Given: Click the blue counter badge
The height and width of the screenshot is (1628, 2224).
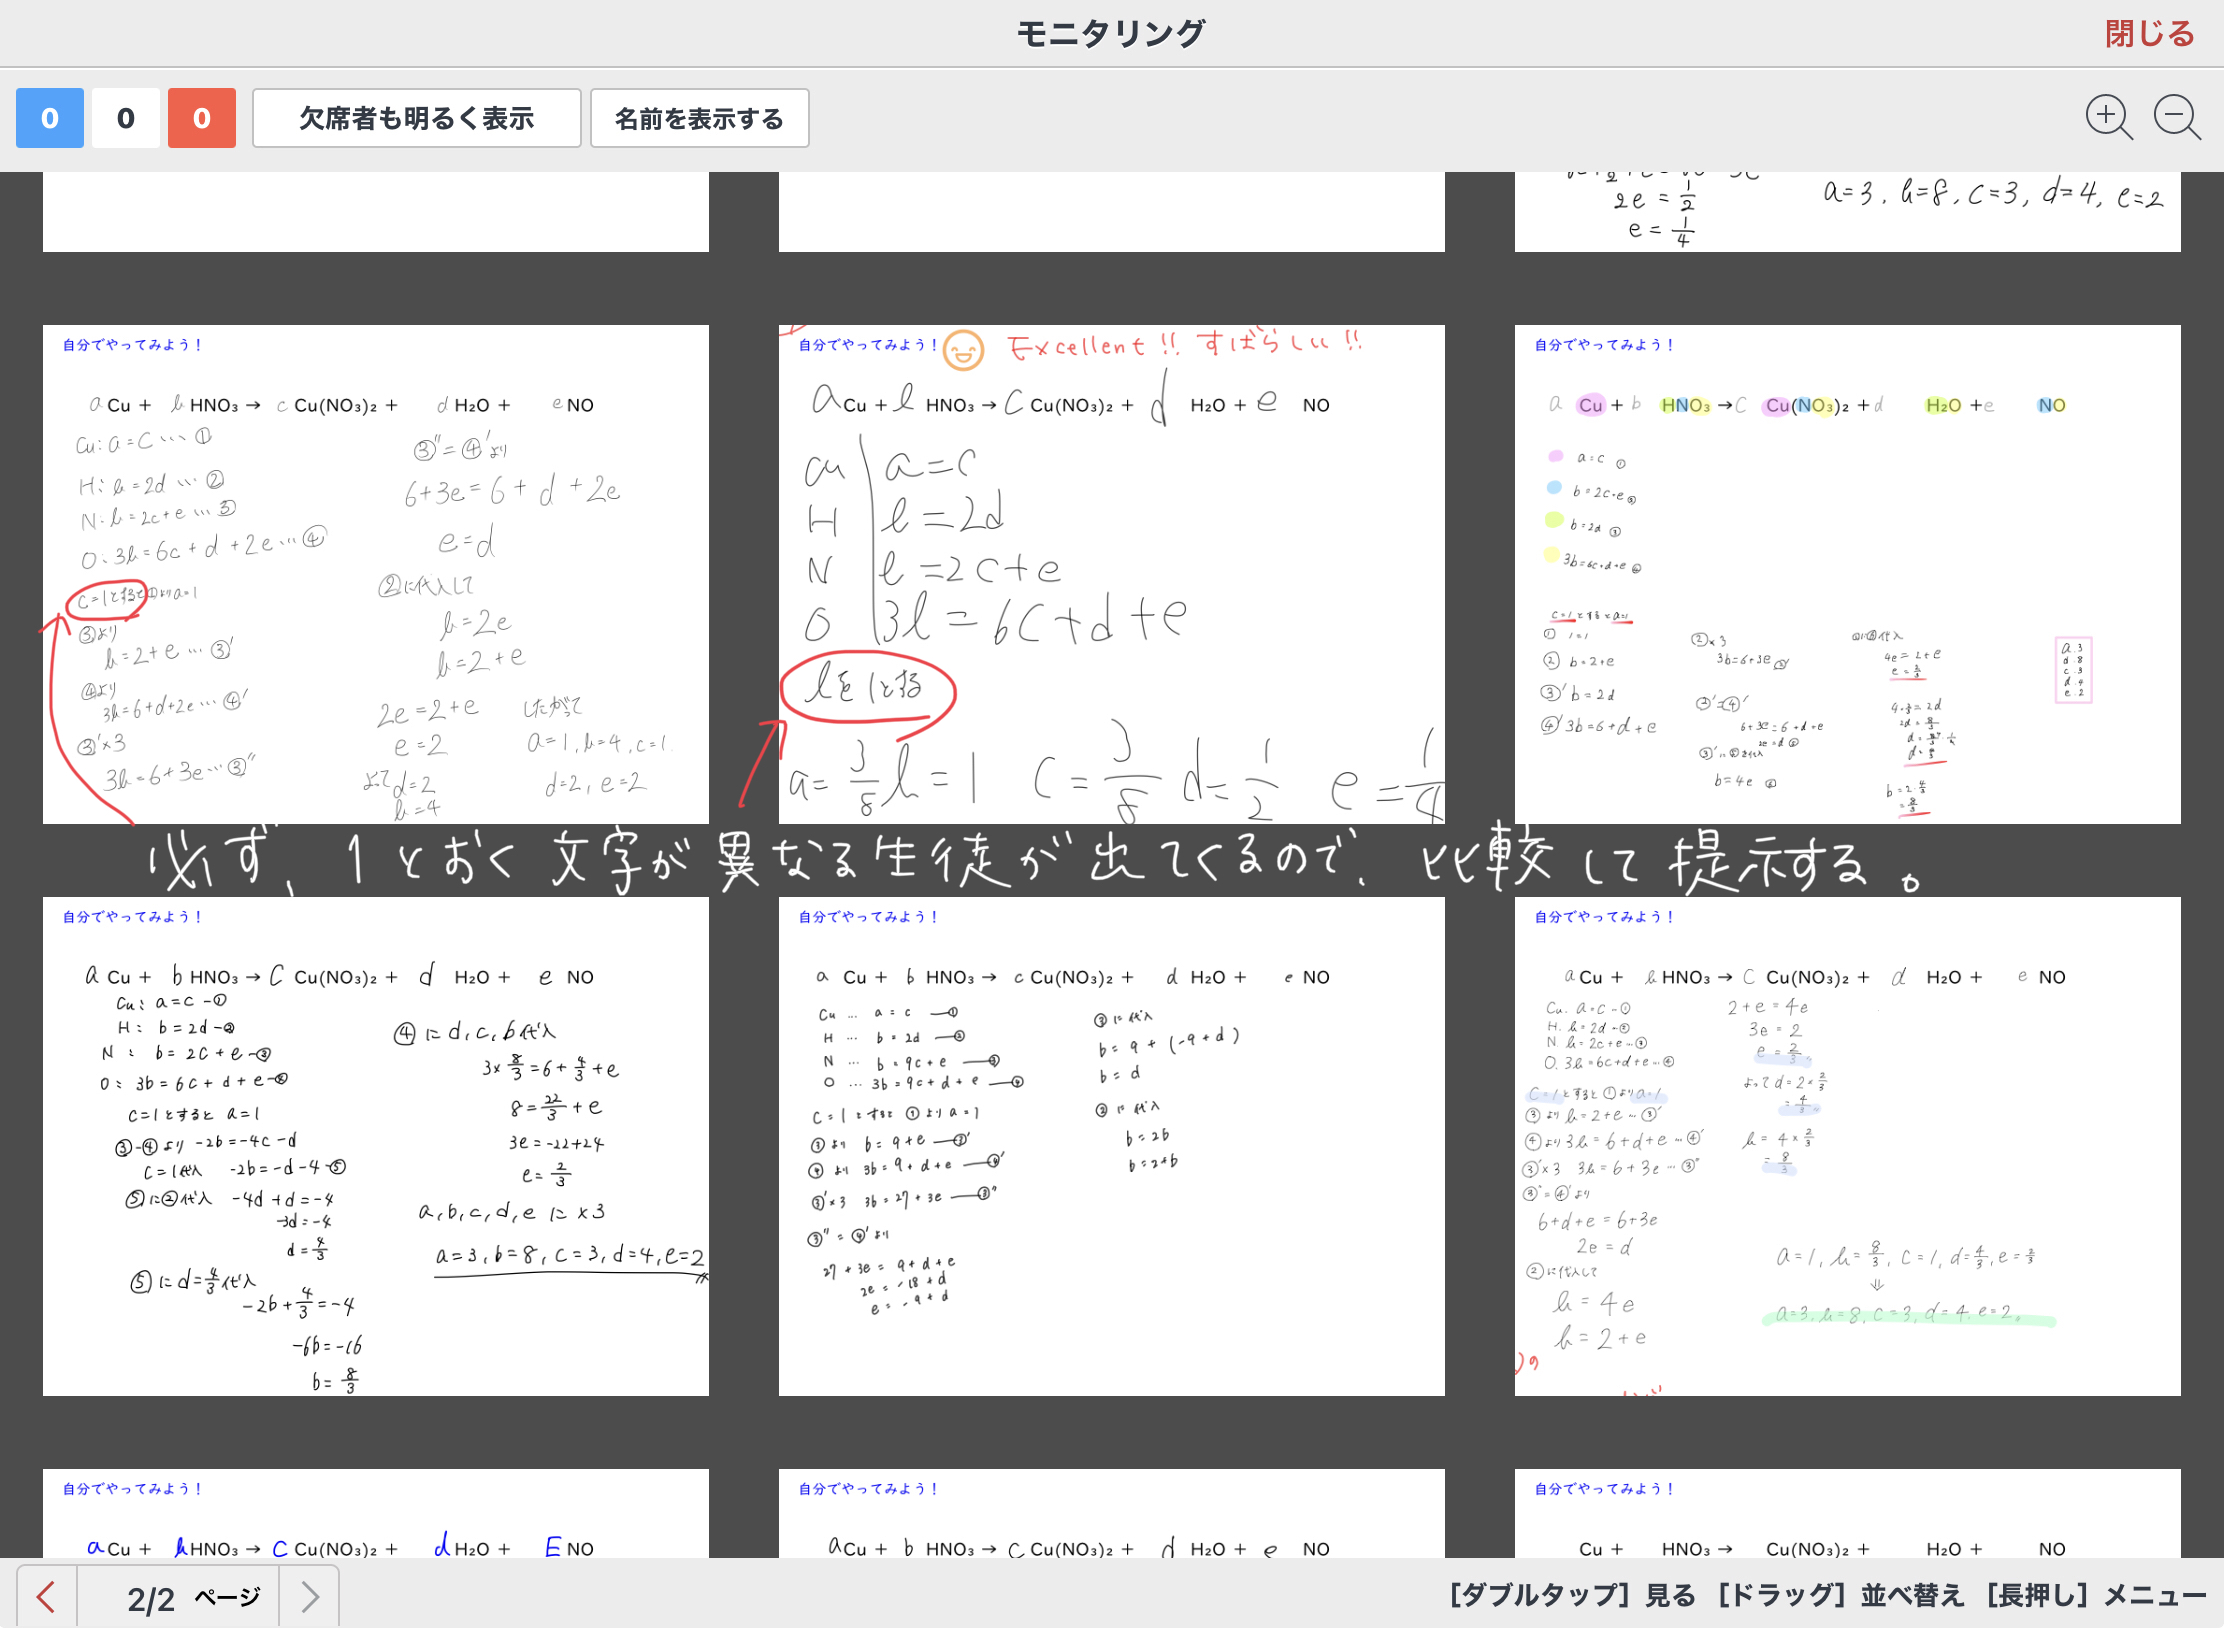Looking at the screenshot, I should 50,118.
